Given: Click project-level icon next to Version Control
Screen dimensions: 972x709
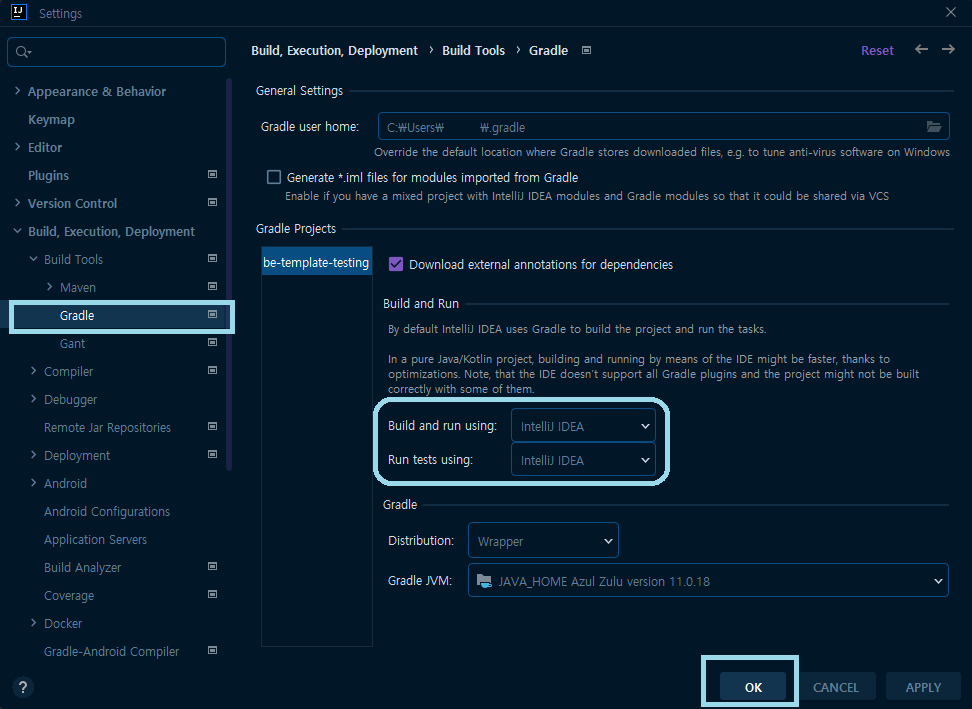Looking at the screenshot, I should point(213,202).
